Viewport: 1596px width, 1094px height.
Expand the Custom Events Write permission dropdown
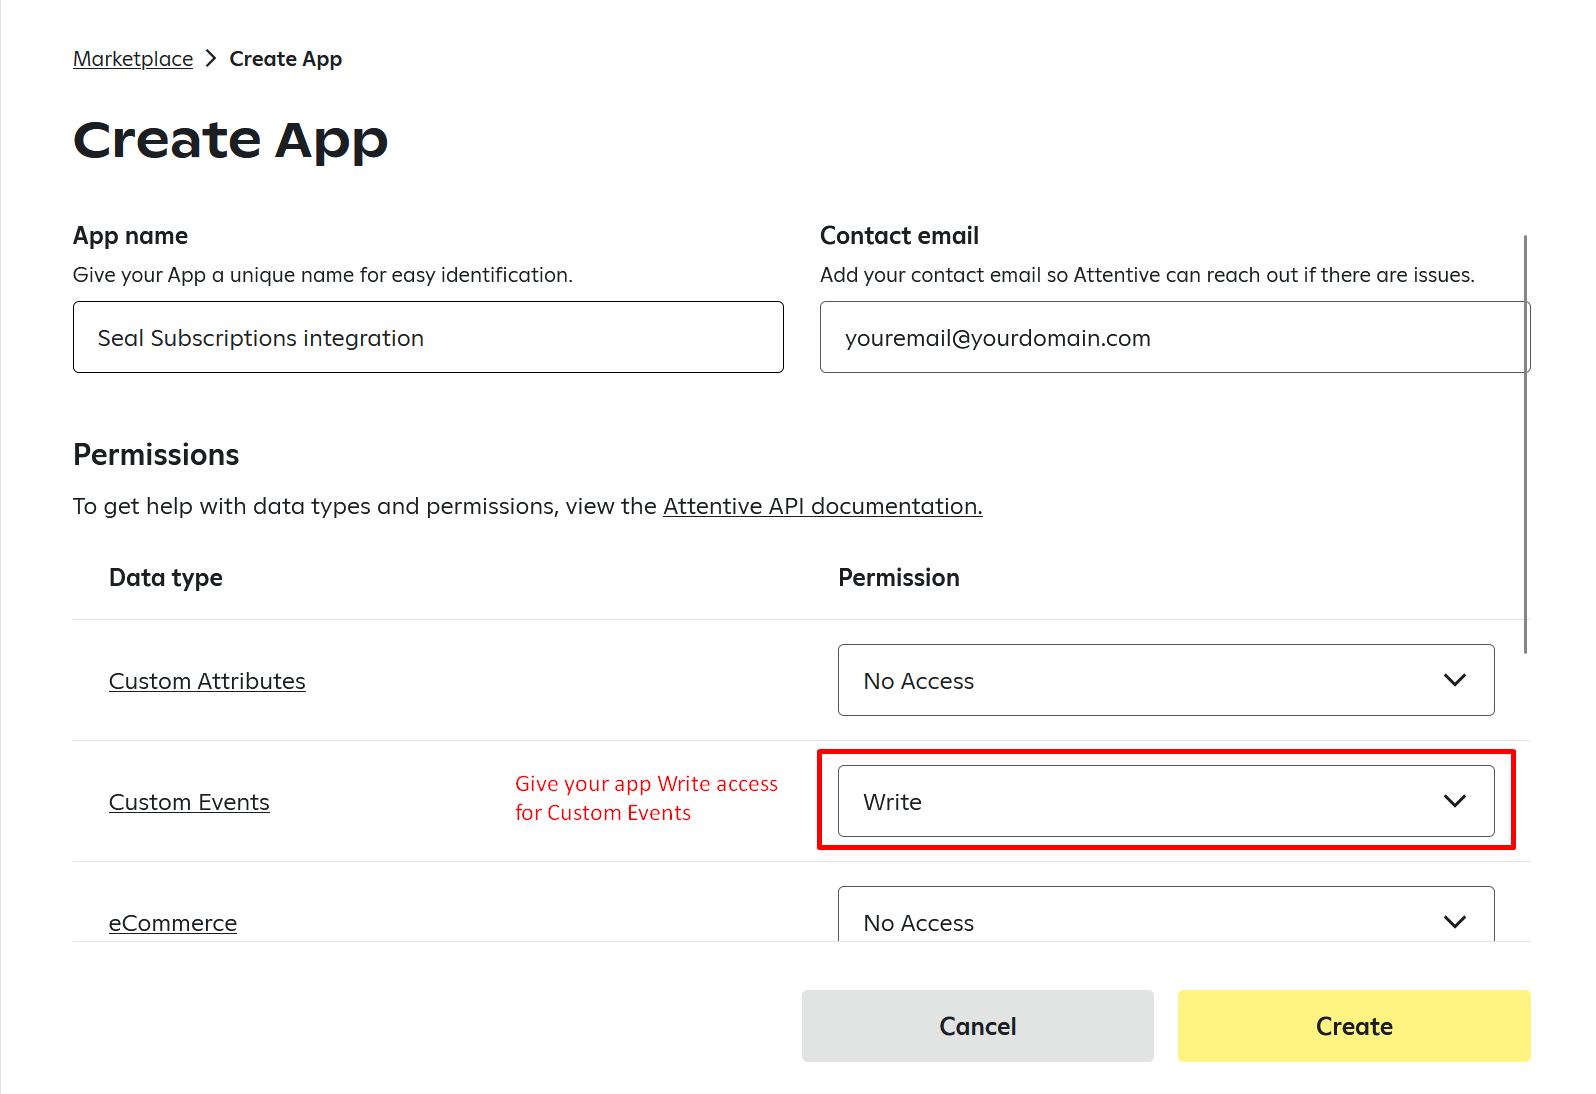point(1166,801)
